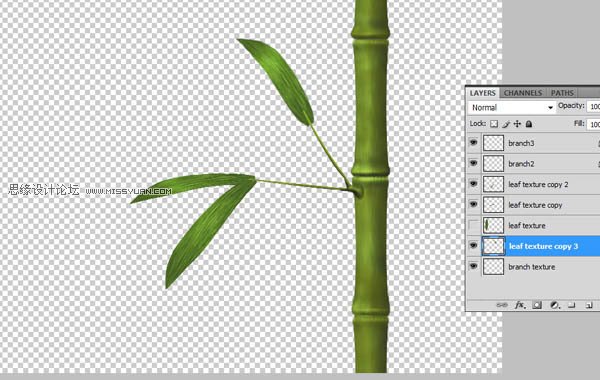The height and width of the screenshot is (380, 600).
Task: Create new adjustment layer icon
Action: (x=555, y=305)
